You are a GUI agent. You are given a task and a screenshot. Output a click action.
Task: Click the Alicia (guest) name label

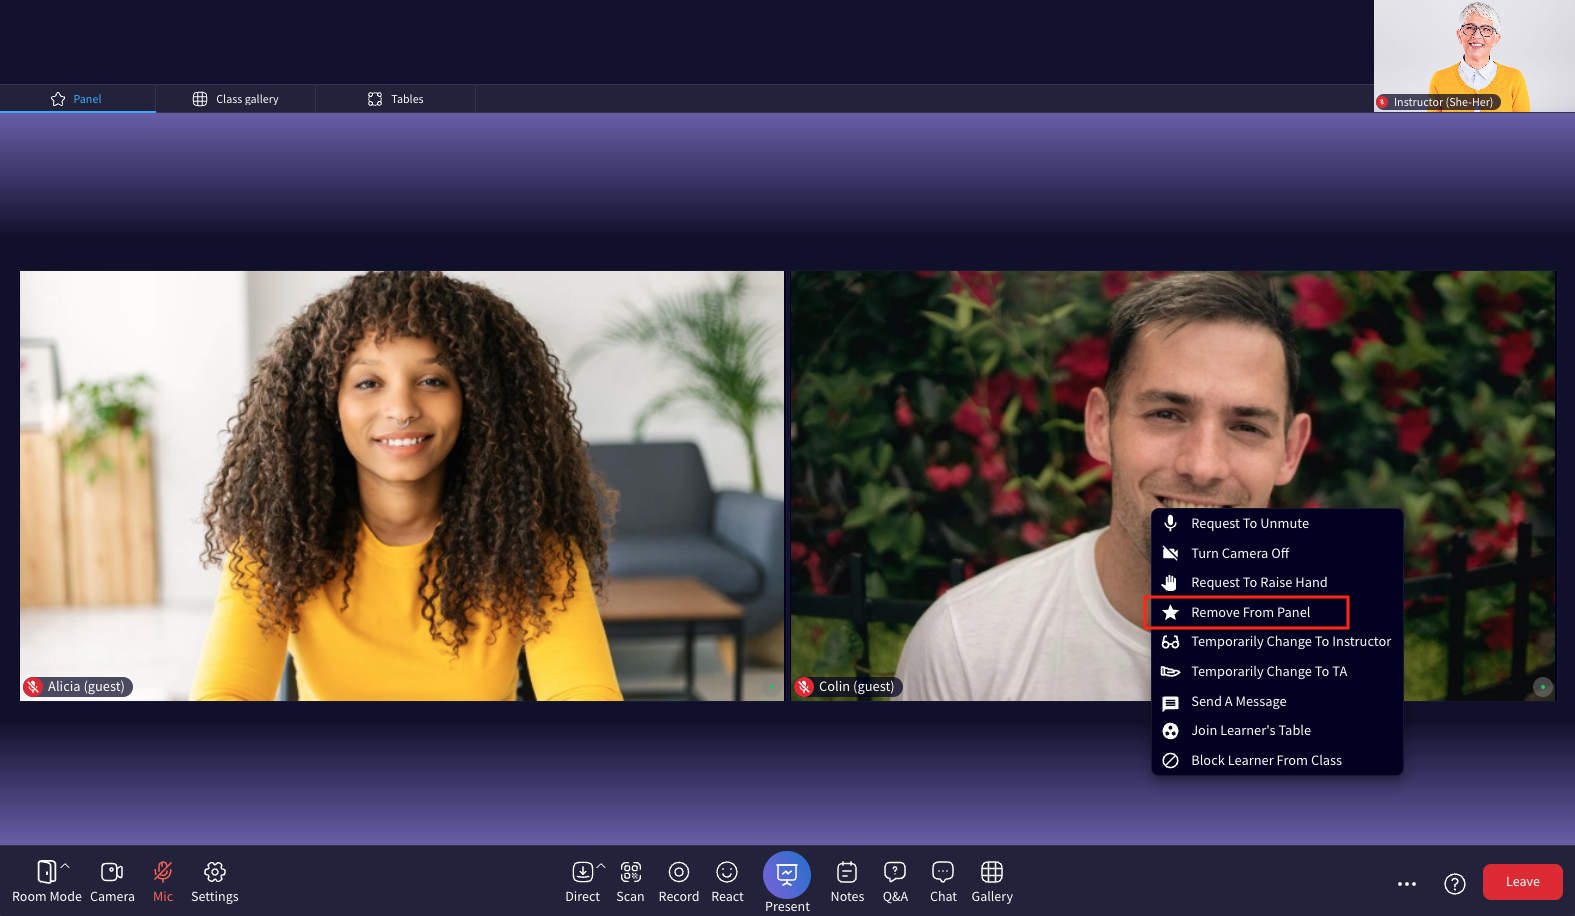click(86, 687)
